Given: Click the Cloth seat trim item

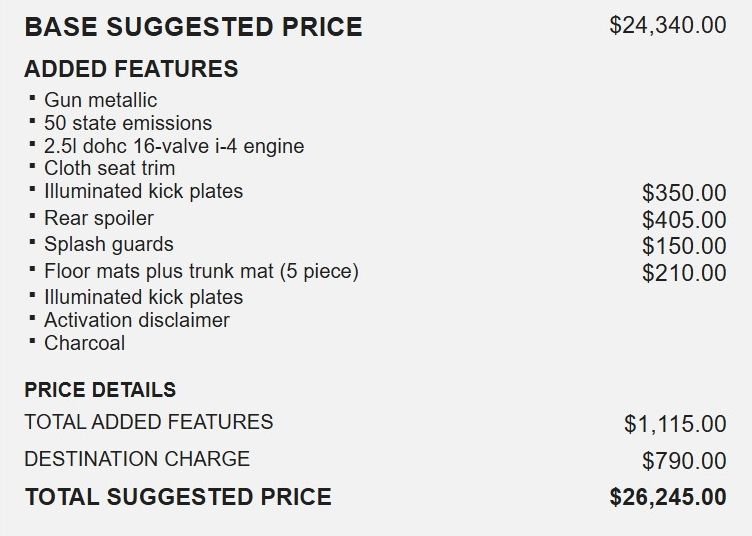Looking at the screenshot, I should point(109,168).
